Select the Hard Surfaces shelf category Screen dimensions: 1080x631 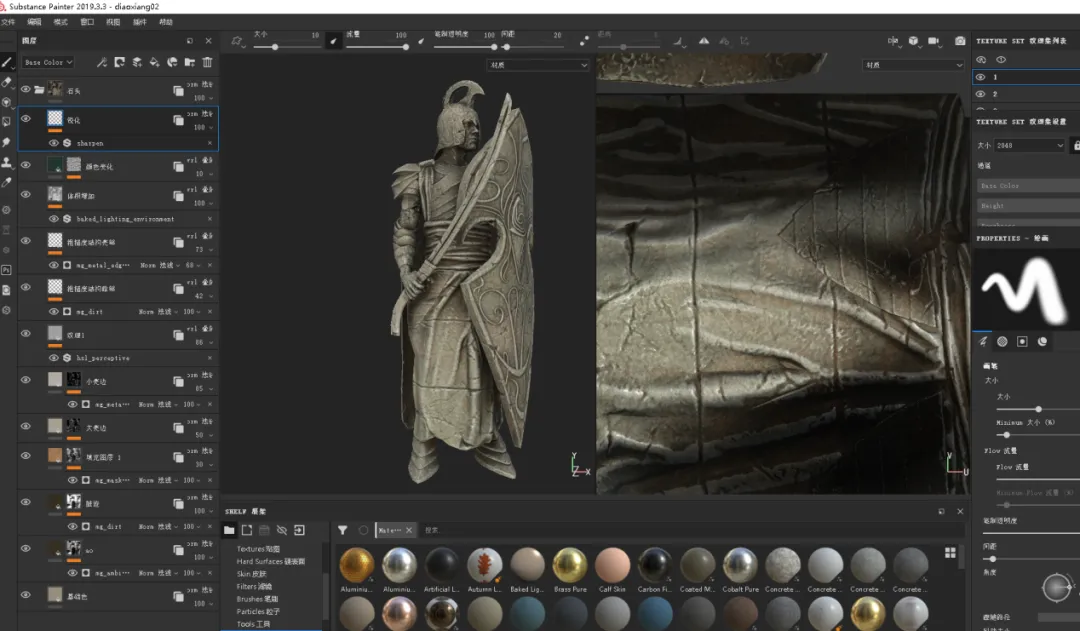pyautogui.click(x=270, y=561)
